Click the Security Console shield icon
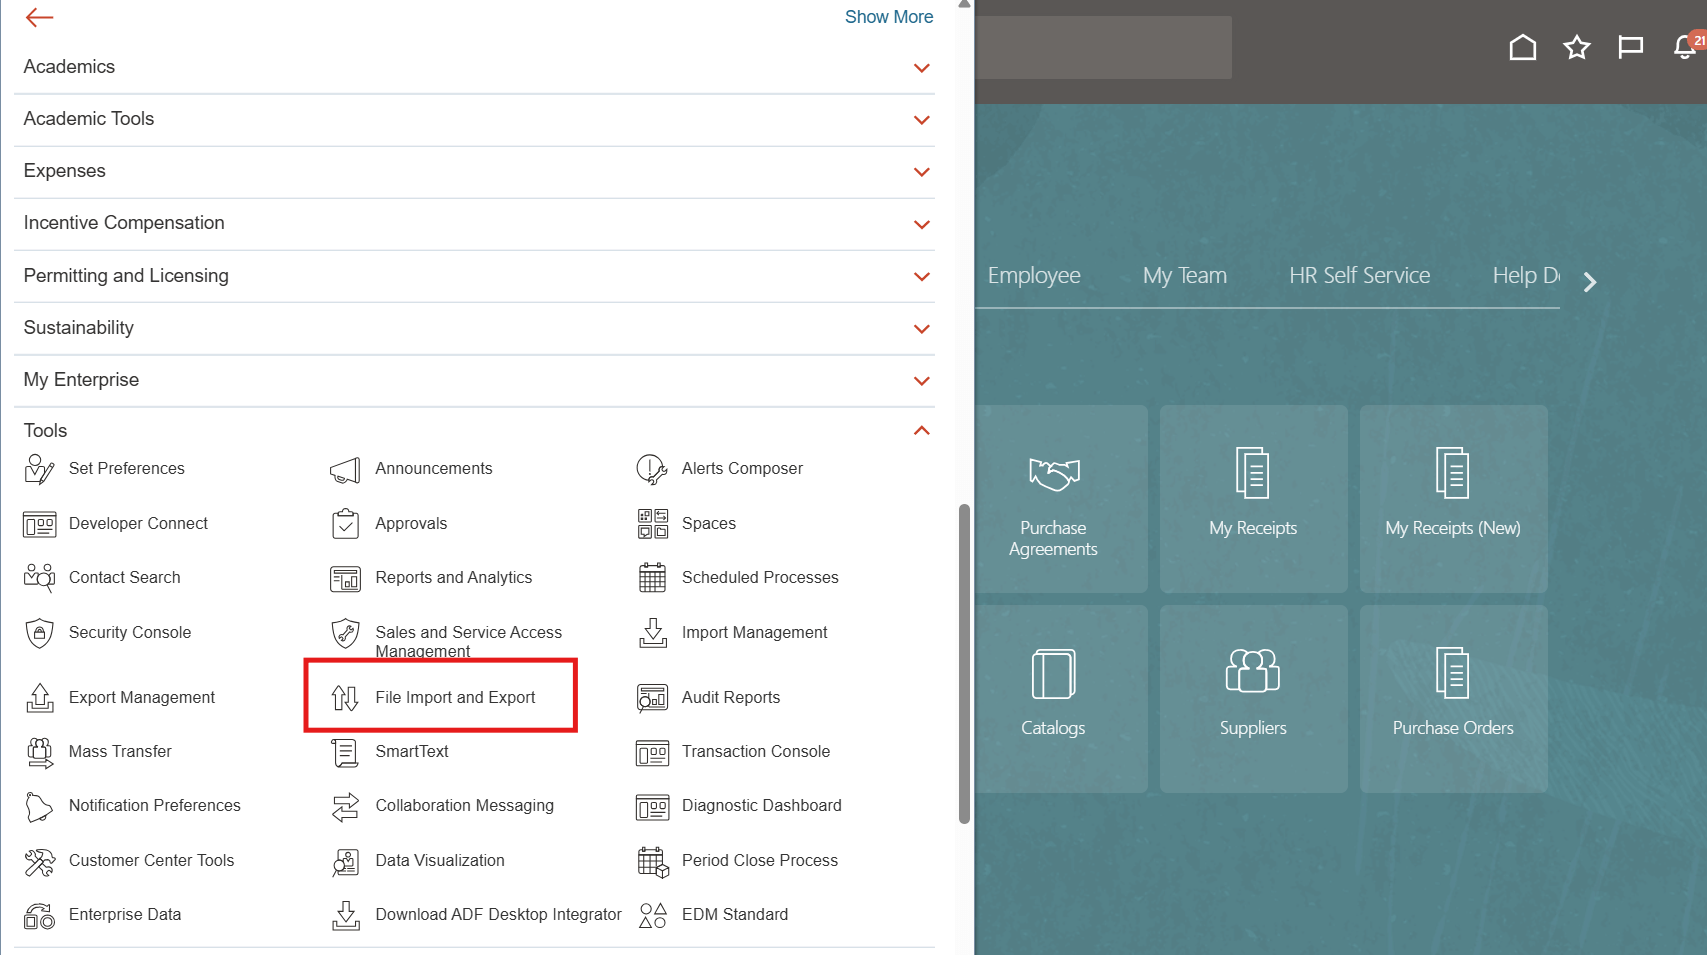 (39, 633)
